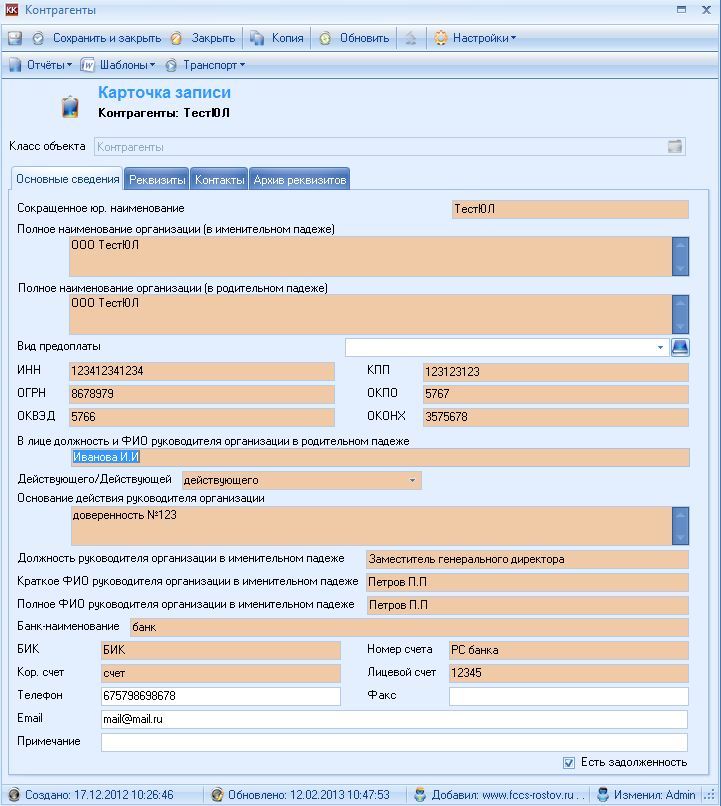
Task: Click the card record clipboard icon
Action: click(x=70, y=107)
